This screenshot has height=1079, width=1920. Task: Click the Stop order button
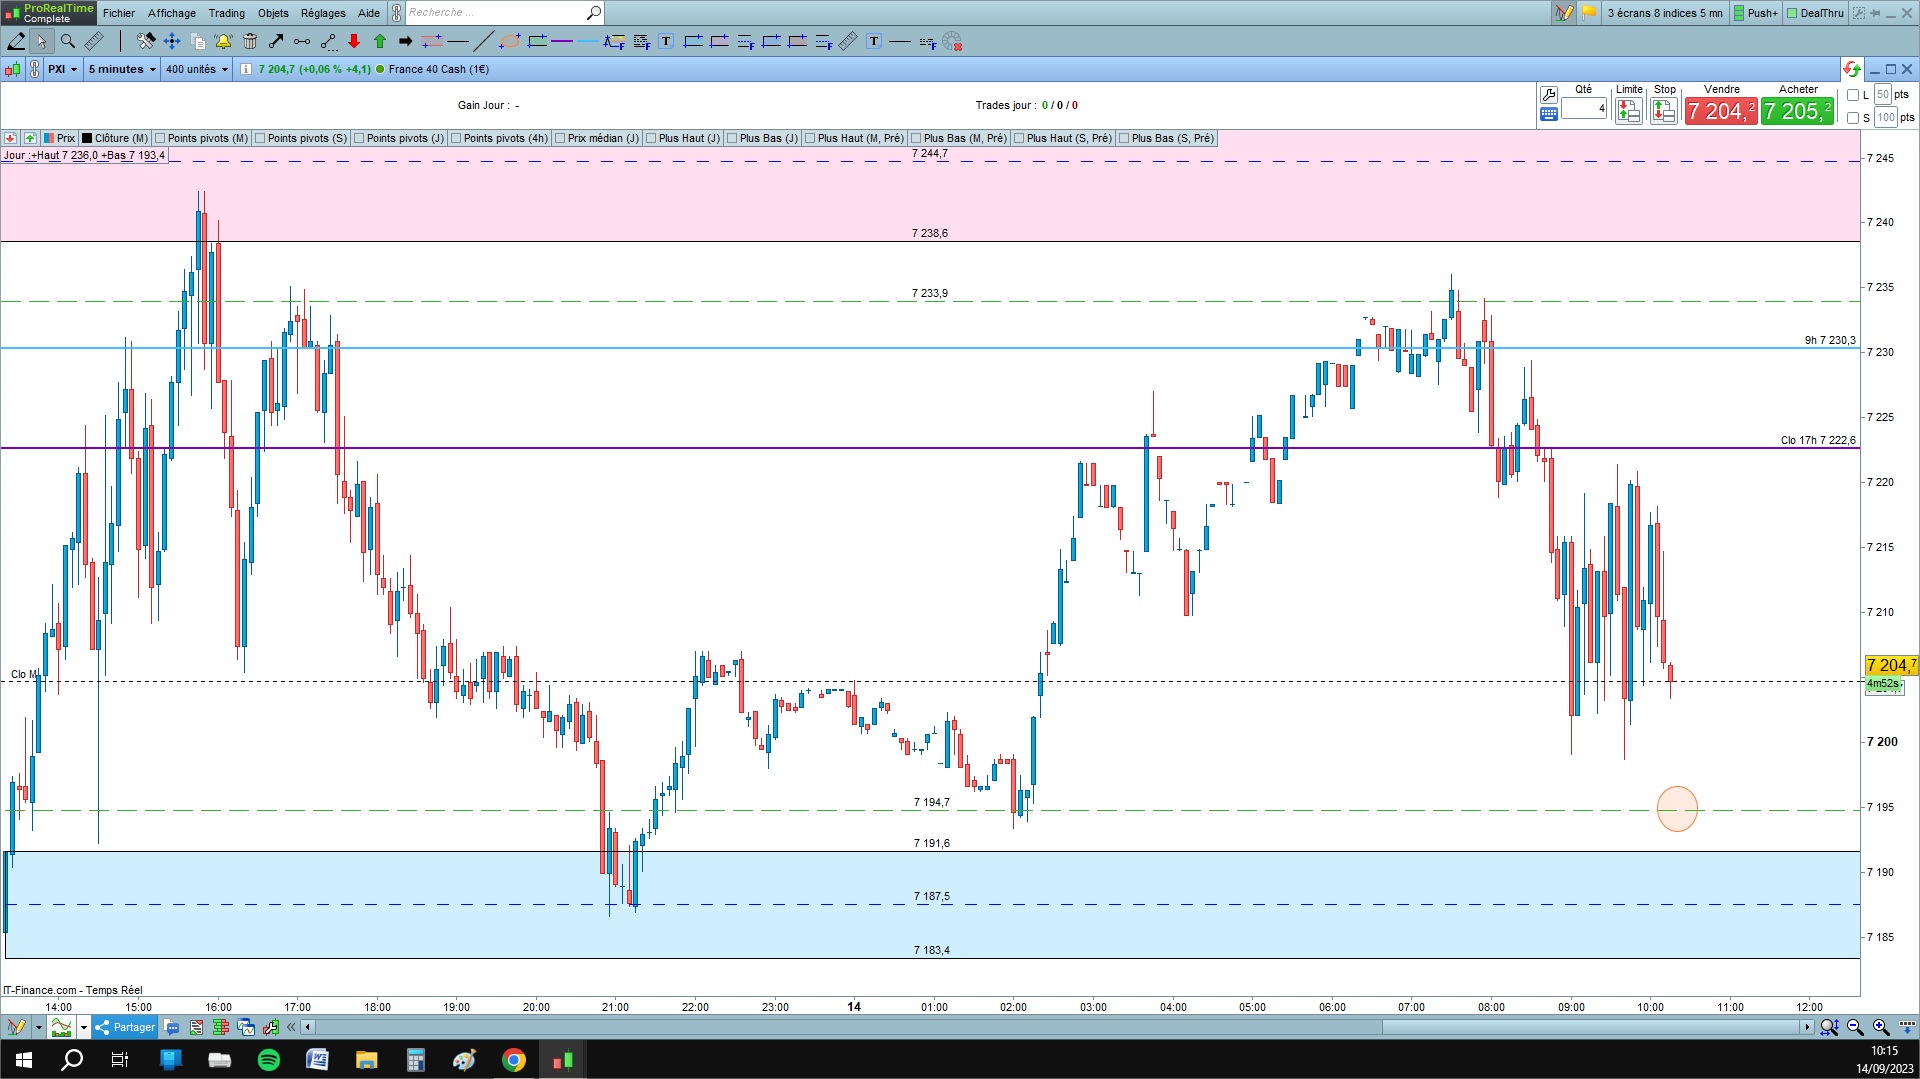(1664, 111)
